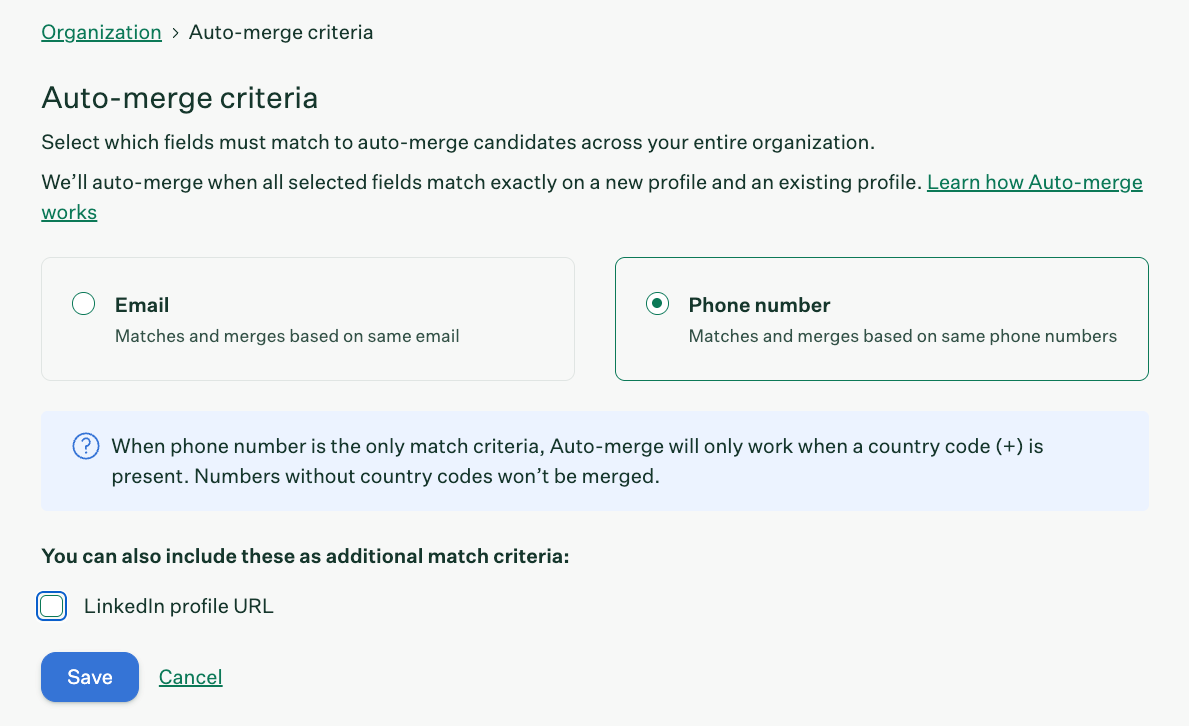Screen dimensions: 1189x726
Task: Click the Cancel link
Action: click(190, 677)
